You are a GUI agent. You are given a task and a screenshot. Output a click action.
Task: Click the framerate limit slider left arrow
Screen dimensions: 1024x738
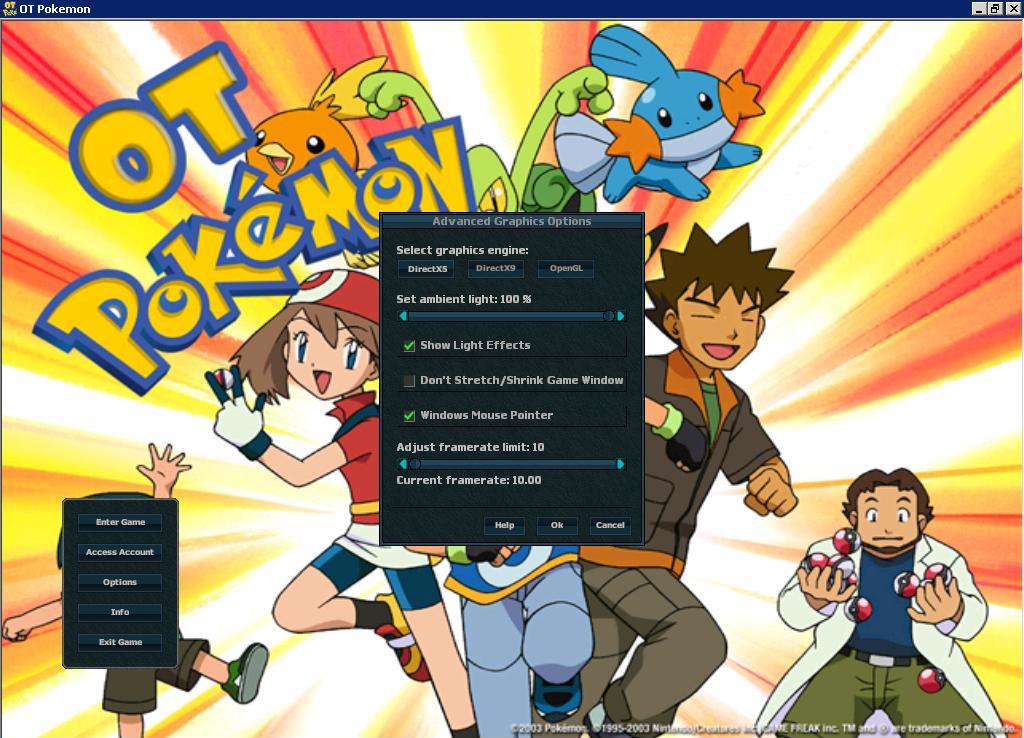pyautogui.click(x=403, y=463)
